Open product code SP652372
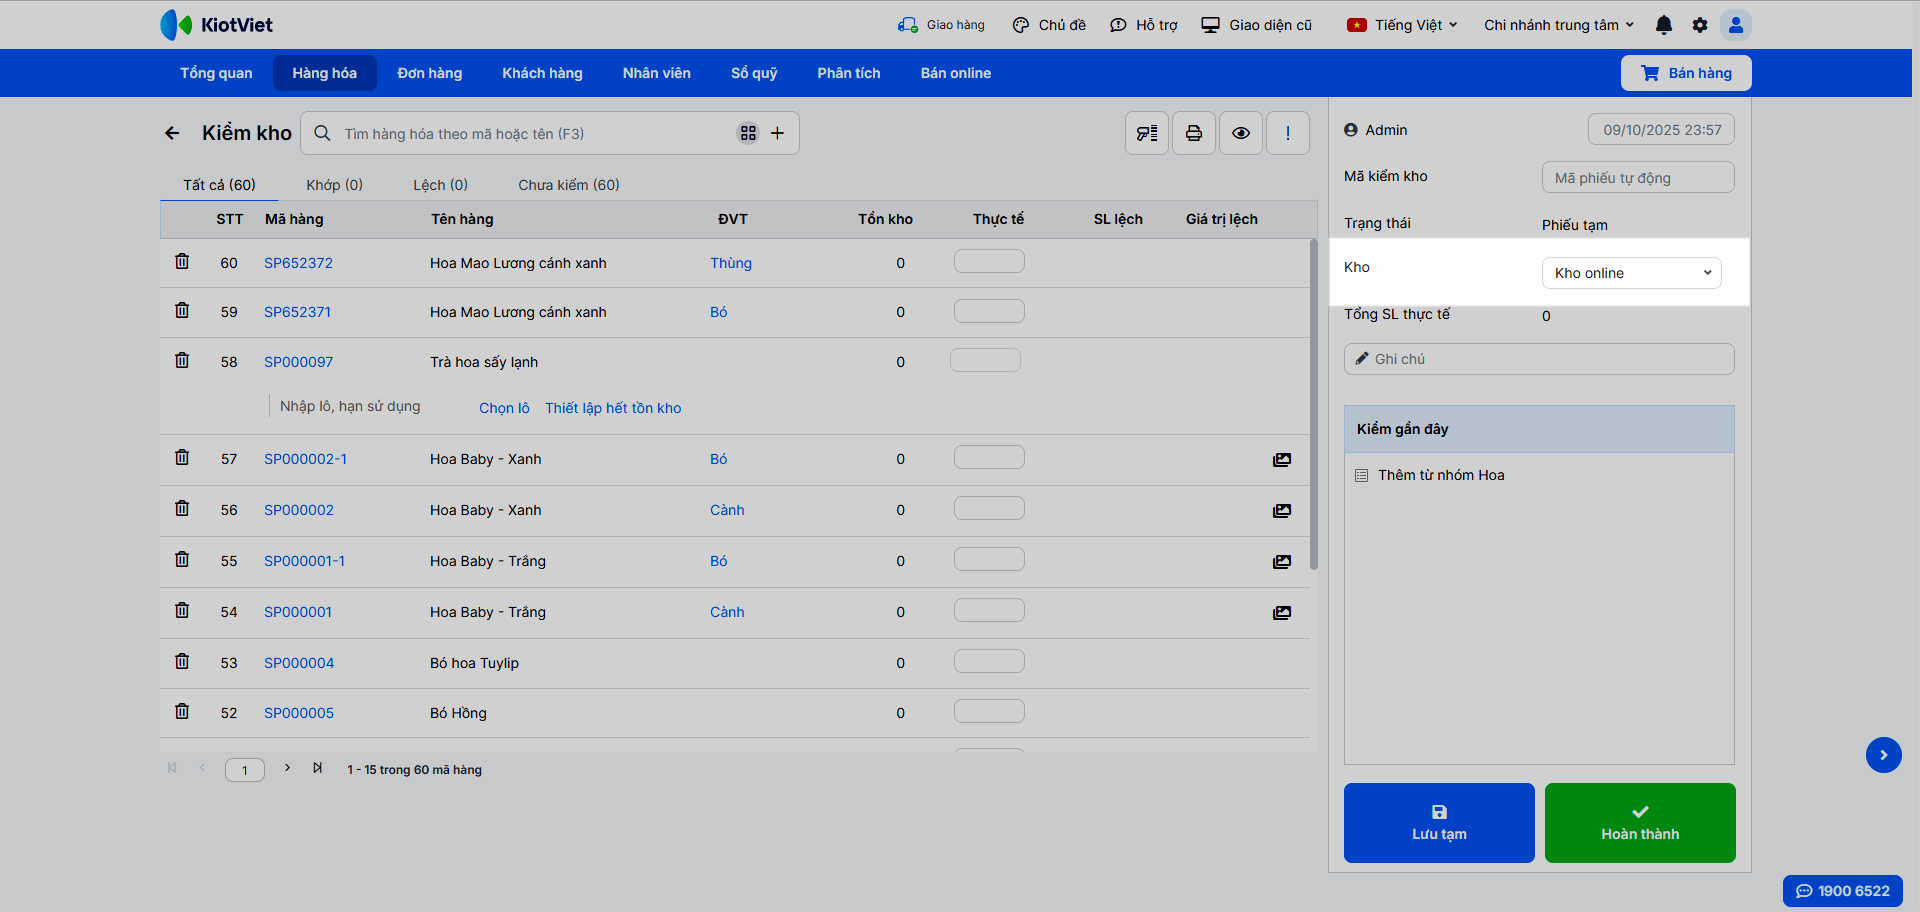1920x912 pixels. (298, 263)
